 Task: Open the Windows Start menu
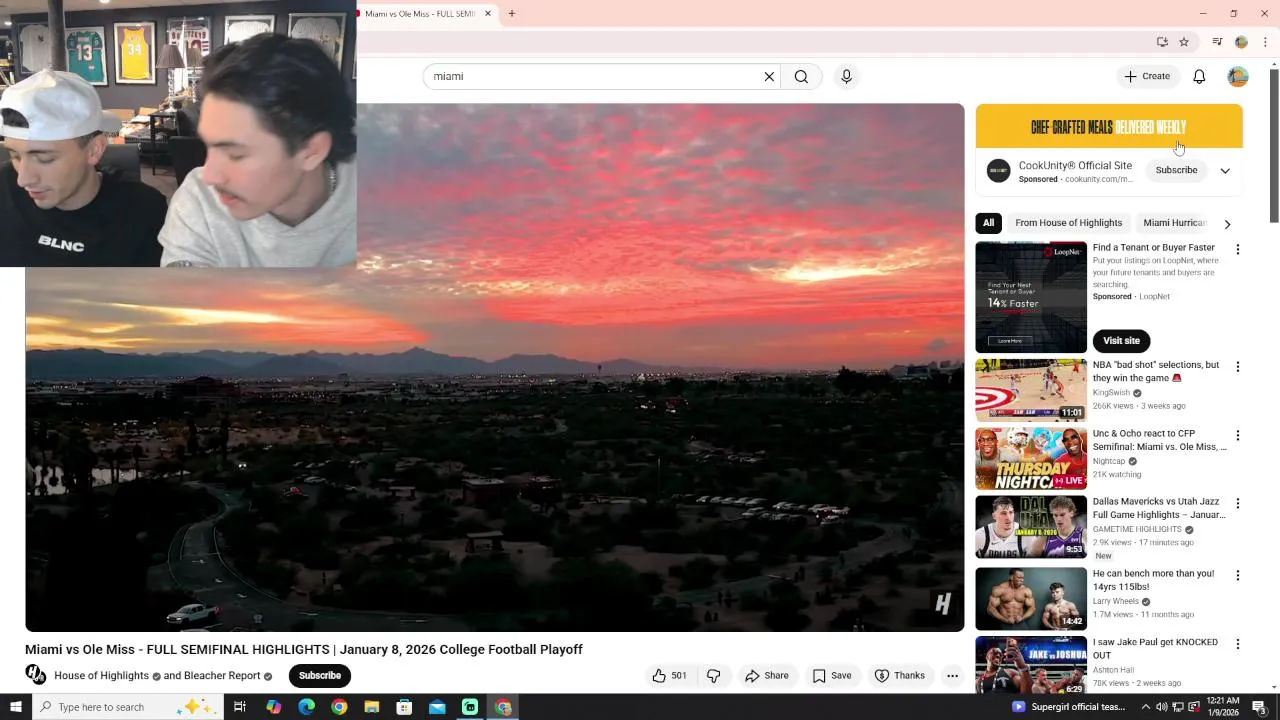(15, 707)
